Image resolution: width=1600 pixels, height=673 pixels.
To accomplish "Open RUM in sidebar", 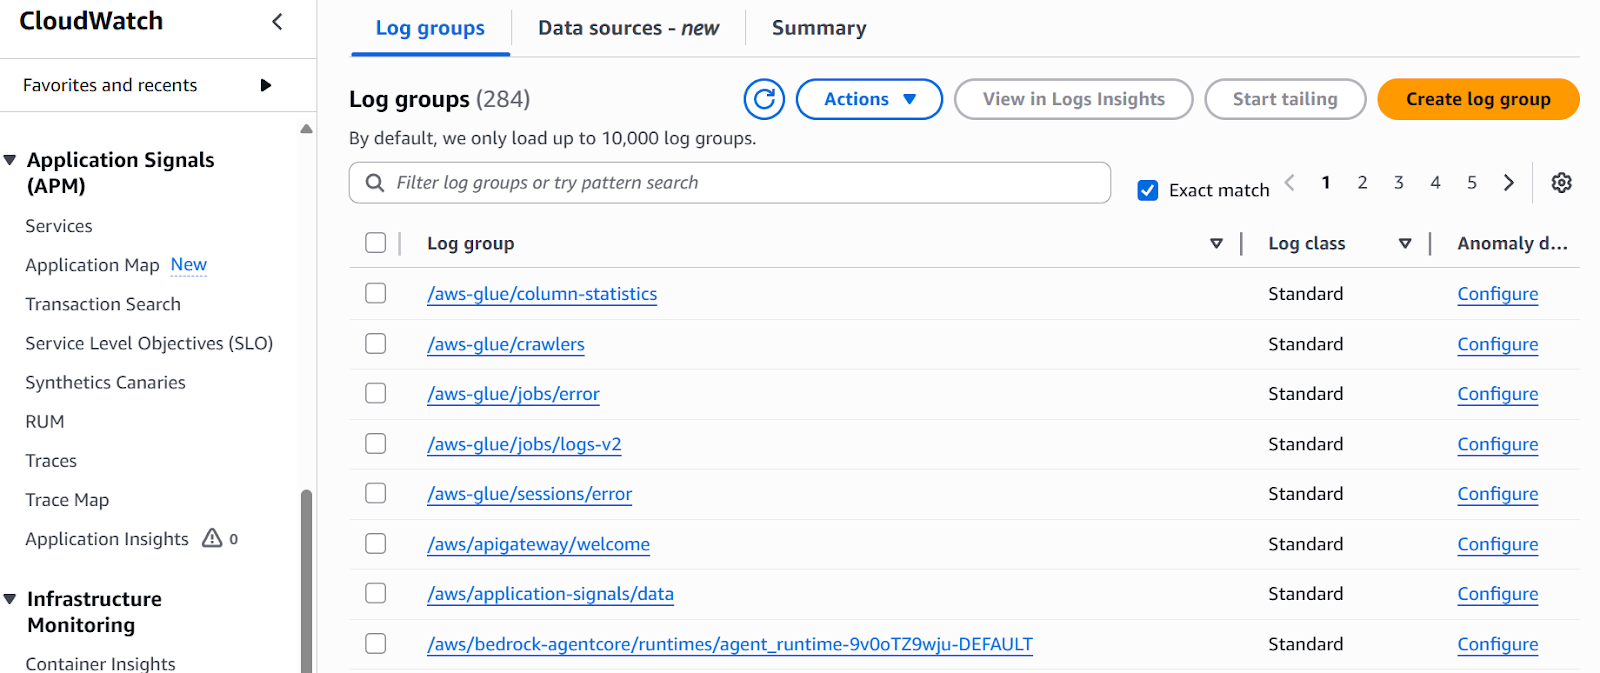I will (45, 421).
